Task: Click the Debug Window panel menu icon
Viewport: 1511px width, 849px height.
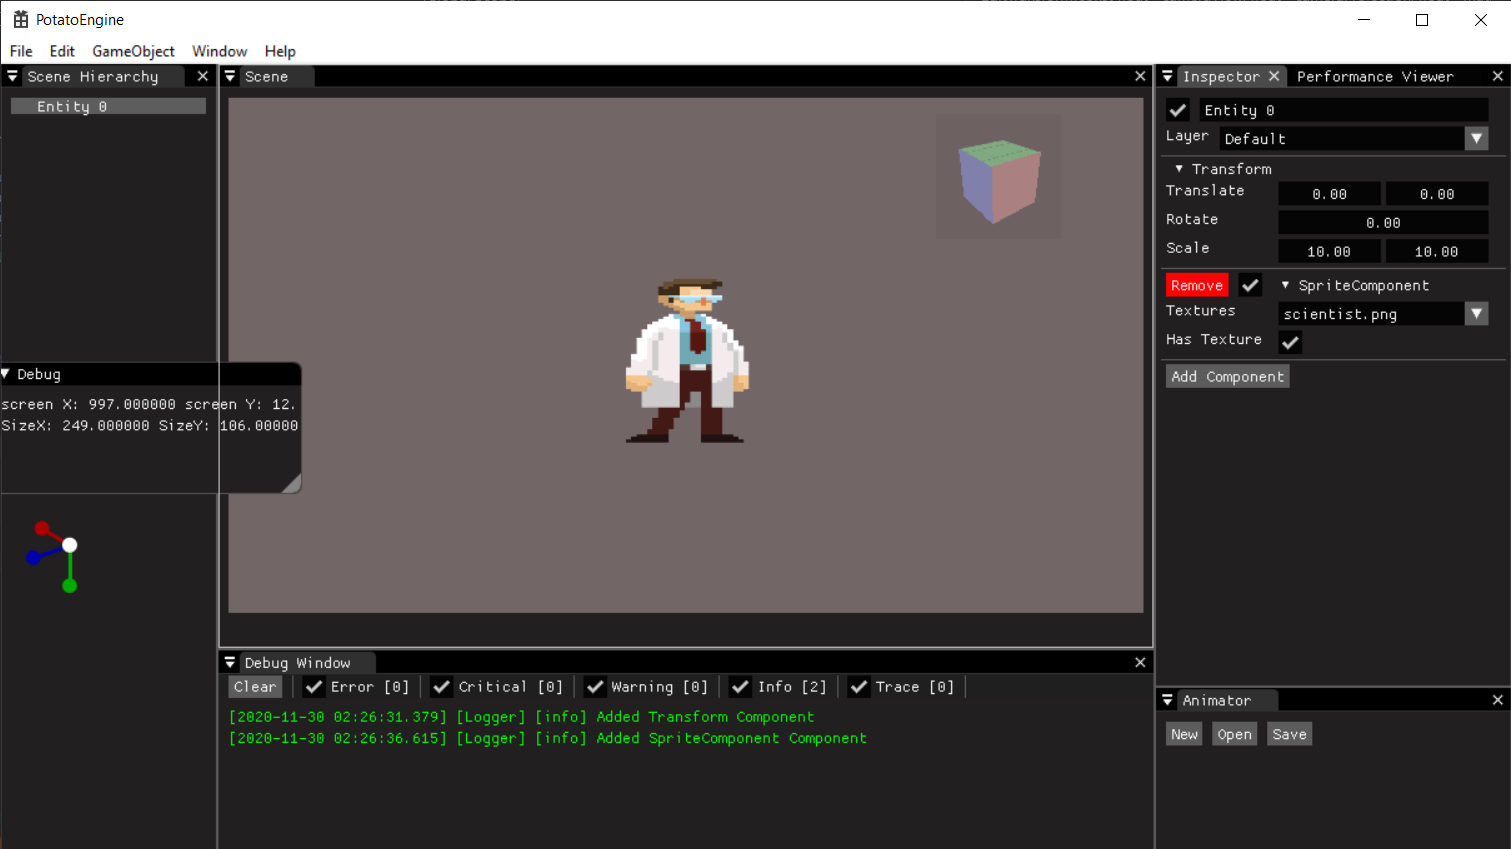Action: point(230,662)
